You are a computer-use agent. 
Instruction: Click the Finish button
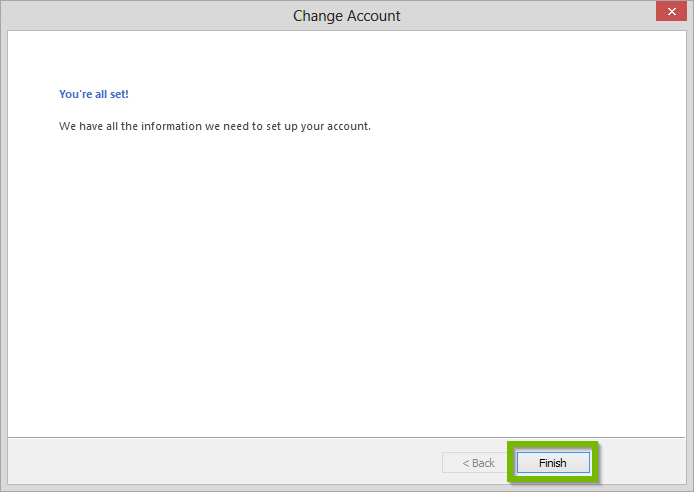[552, 463]
